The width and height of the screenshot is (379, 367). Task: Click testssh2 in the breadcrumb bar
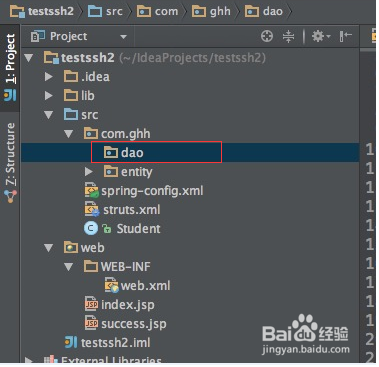pos(42,11)
